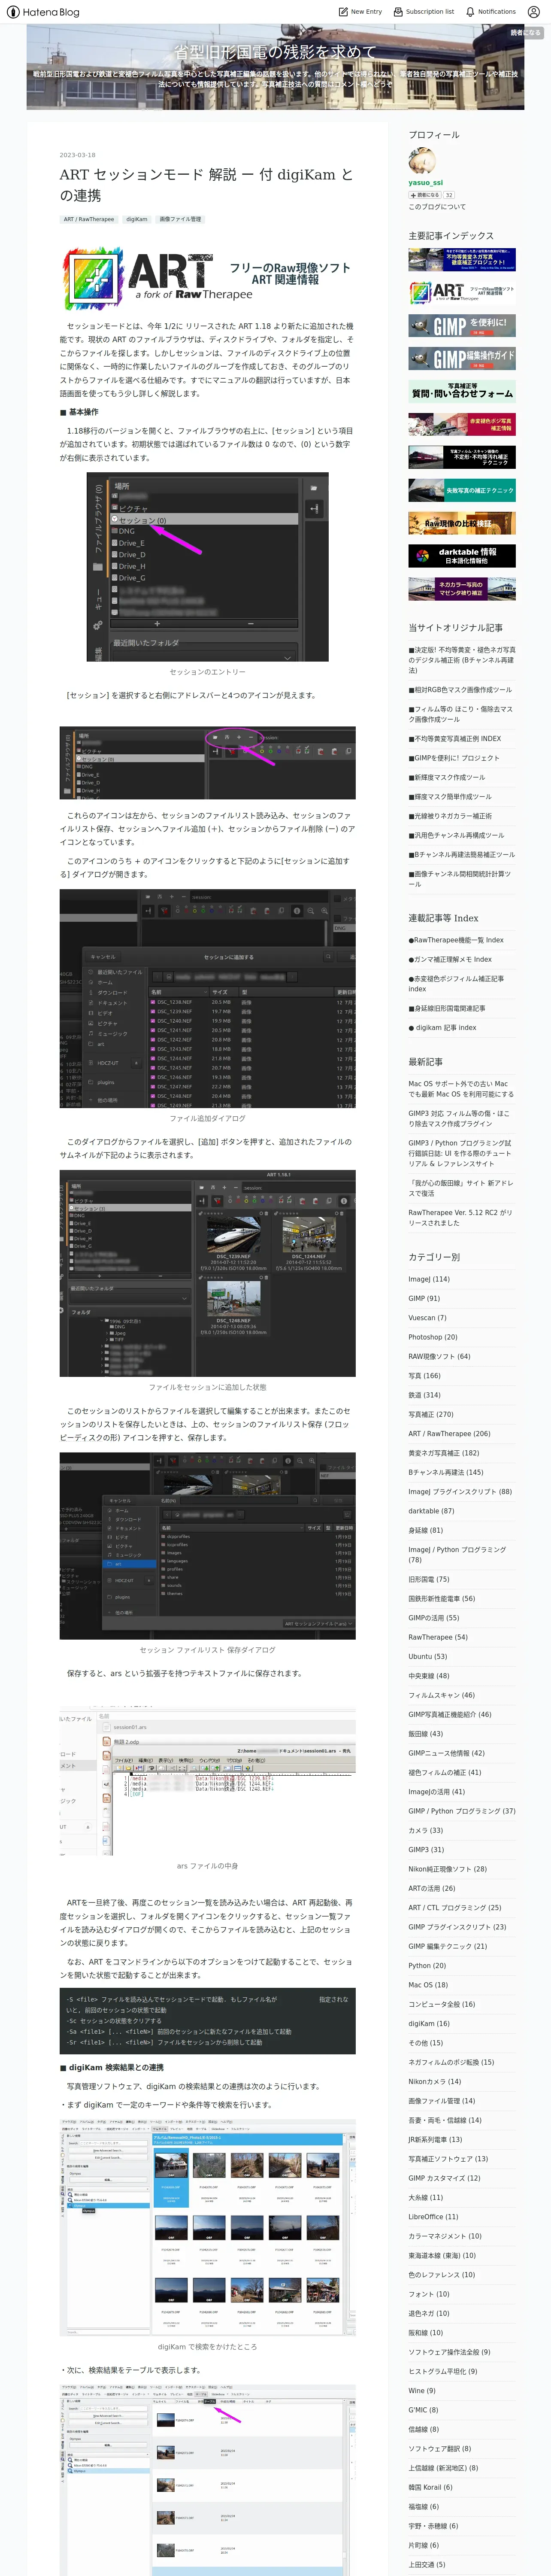Open RawTherapee機能一覧 Index link

(456, 940)
